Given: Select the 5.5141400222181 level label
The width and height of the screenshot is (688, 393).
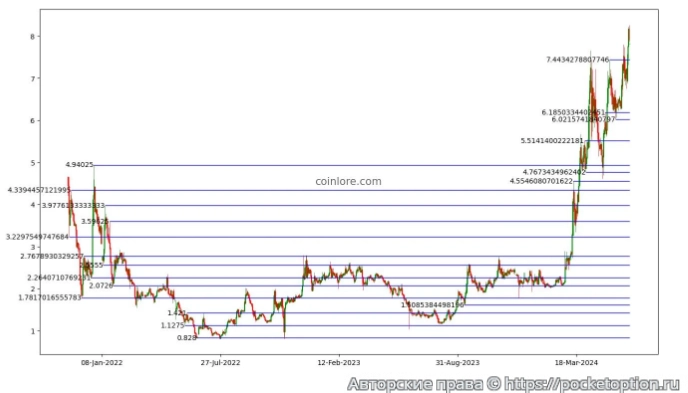Looking at the screenshot, I should pos(552,141).
